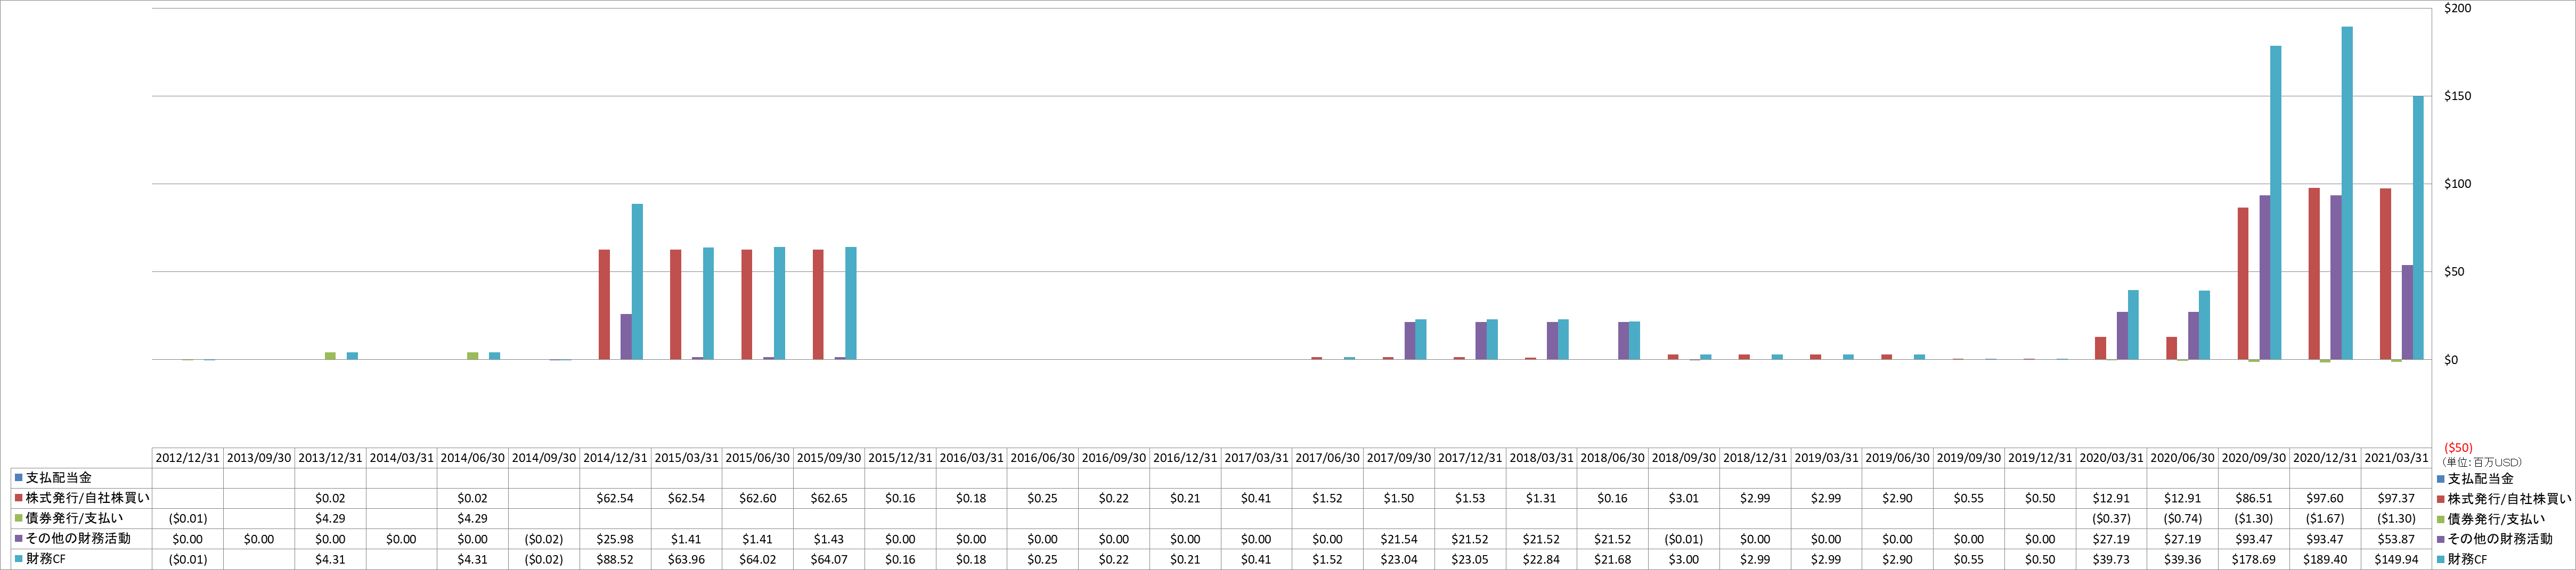Image resolution: width=2576 pixels, height=570 pixels.
Task: Click the (単位:百万USD) unit label
Action: click(2482, 462)
